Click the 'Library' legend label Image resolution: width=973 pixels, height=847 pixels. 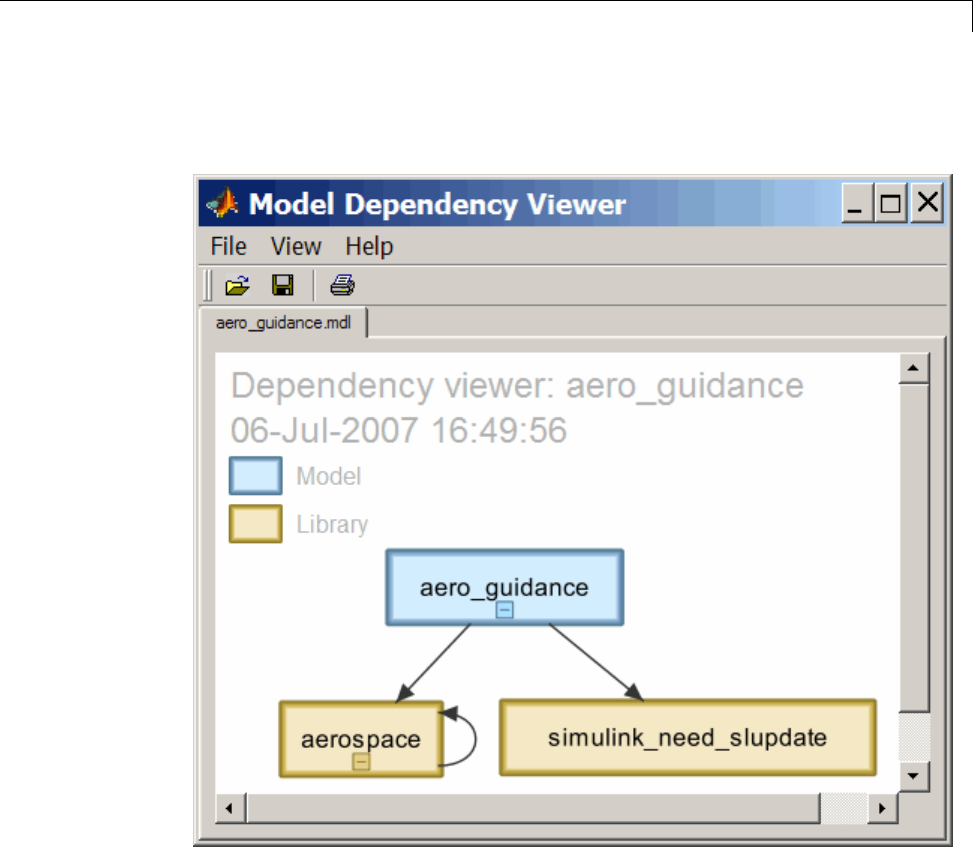click(x=332, y=524)
